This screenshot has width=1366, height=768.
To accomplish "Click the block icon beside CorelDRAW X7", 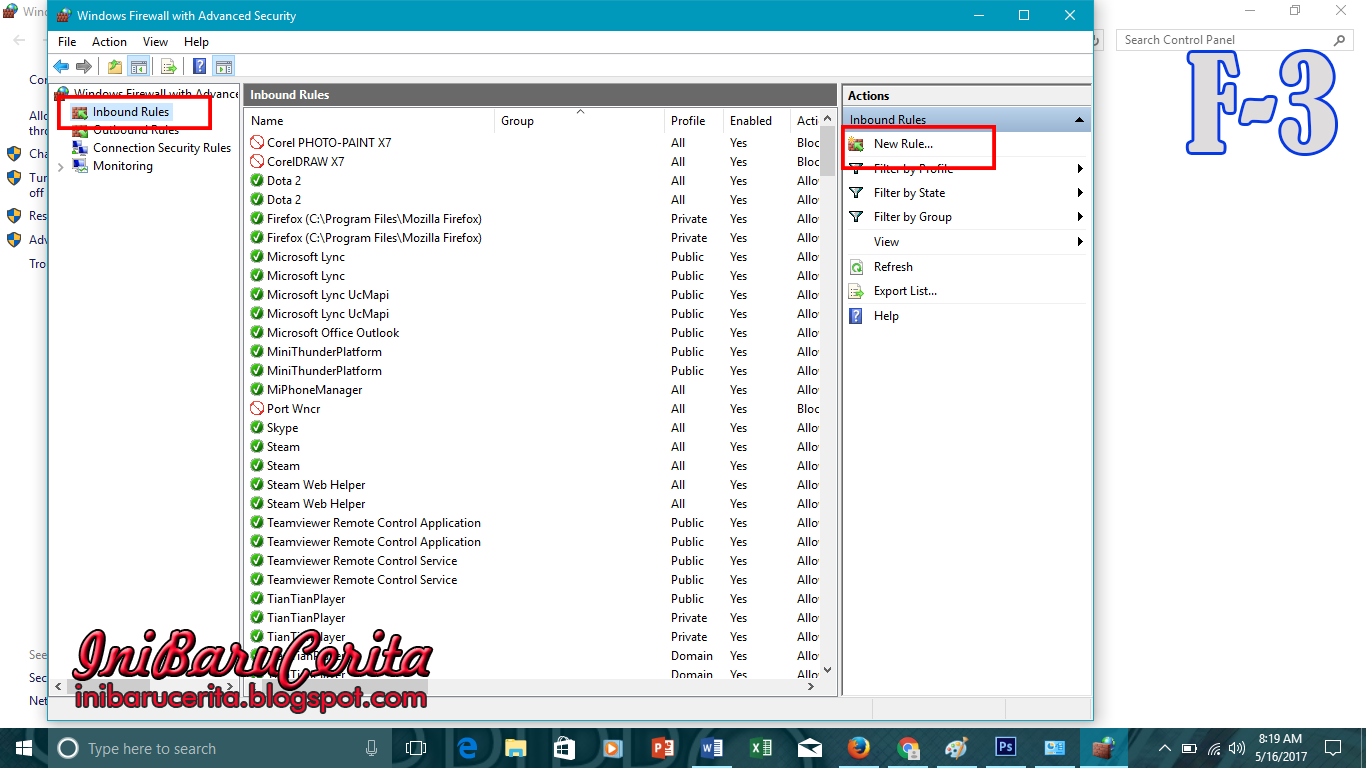I will point(257,162).
